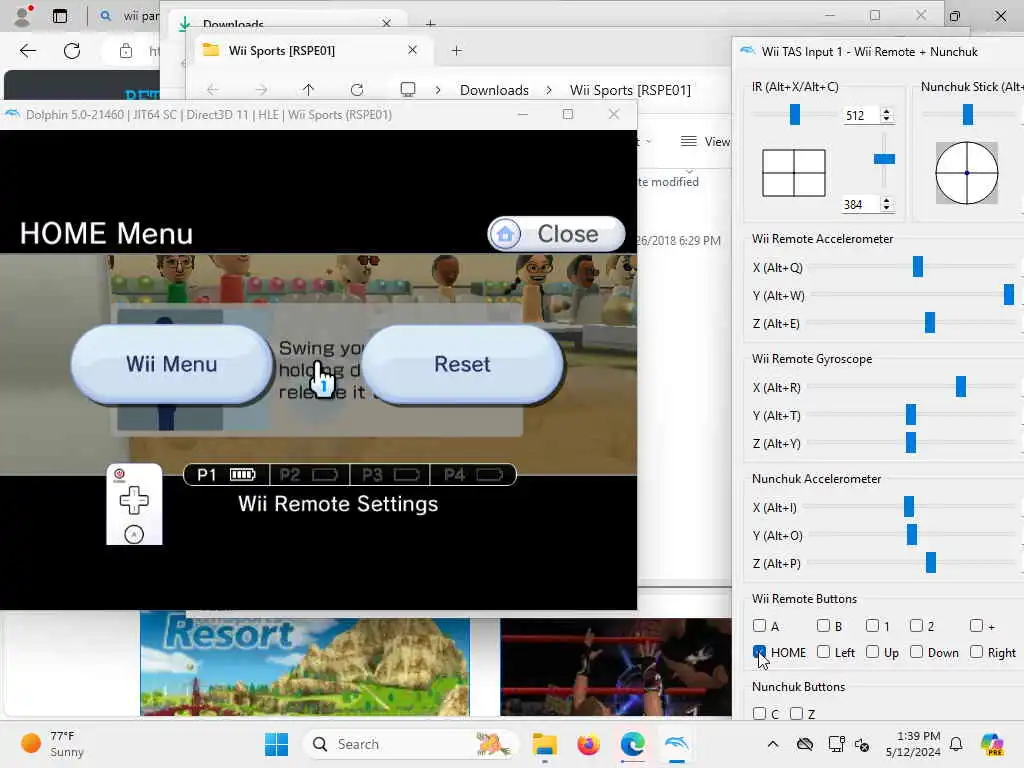Refresh the File Explorer folder view
1024x768 pixels.
[x=357, y=89]
